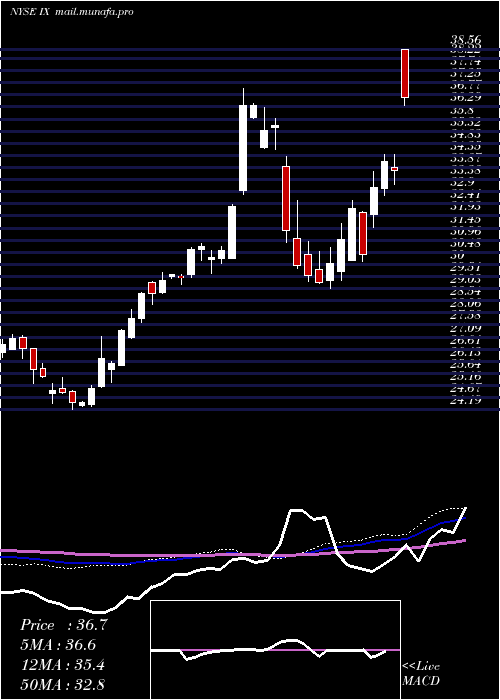Click the 32.41 price axis label

(465, 195)
